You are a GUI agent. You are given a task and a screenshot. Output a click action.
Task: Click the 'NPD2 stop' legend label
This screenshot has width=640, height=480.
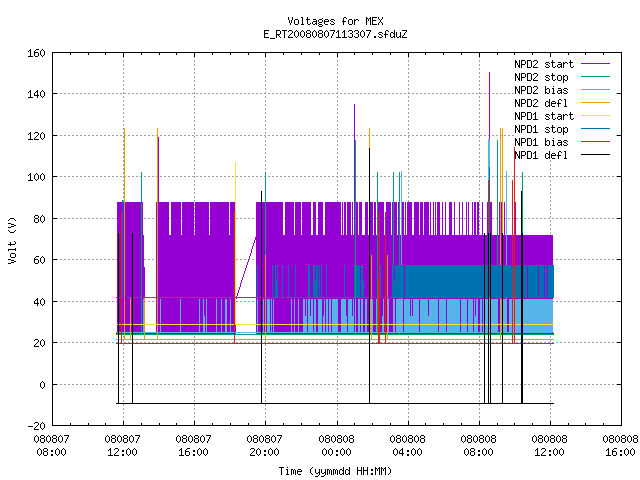point(541,77)
